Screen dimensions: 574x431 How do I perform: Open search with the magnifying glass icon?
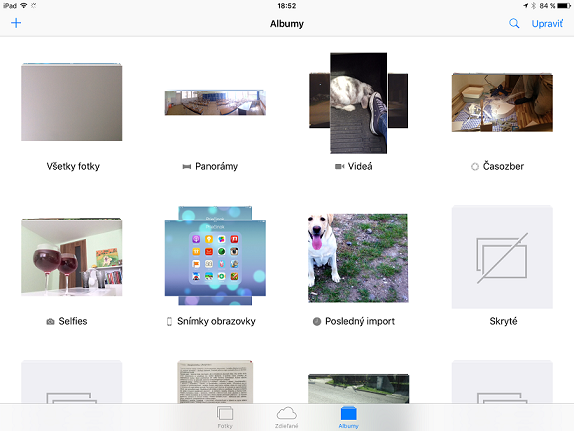click(514, 23)
